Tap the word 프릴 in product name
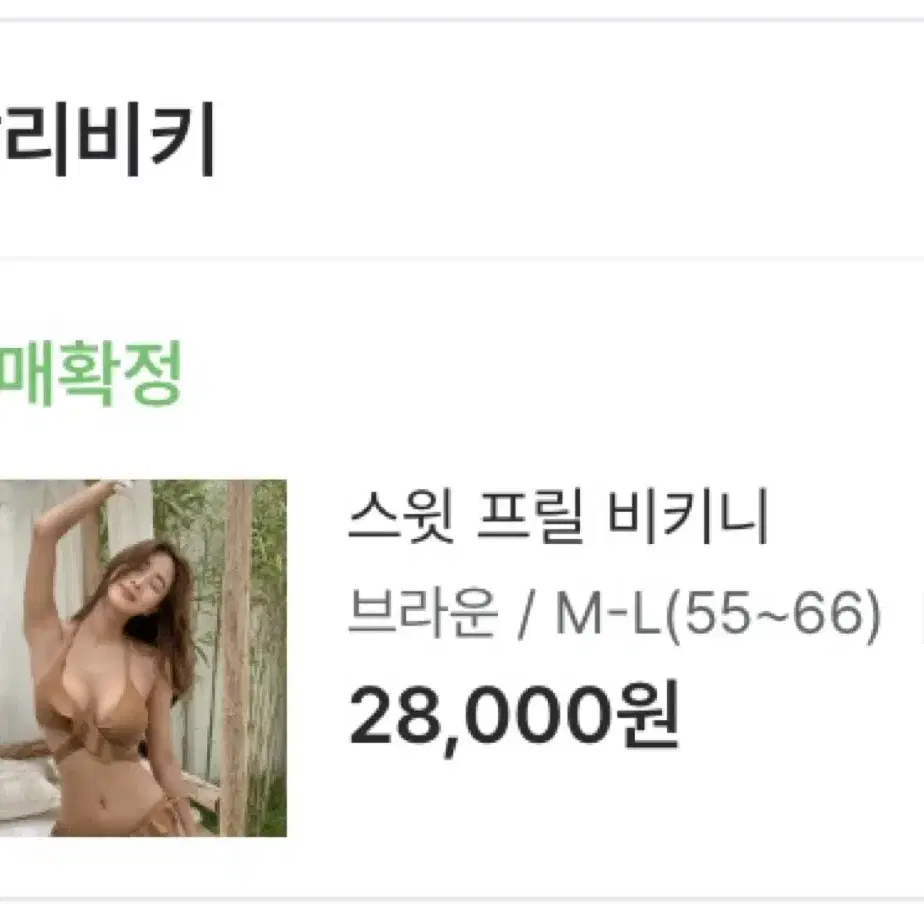Image resolution: width=924 pixels, height=924 pixels. (x=530, y=517)
